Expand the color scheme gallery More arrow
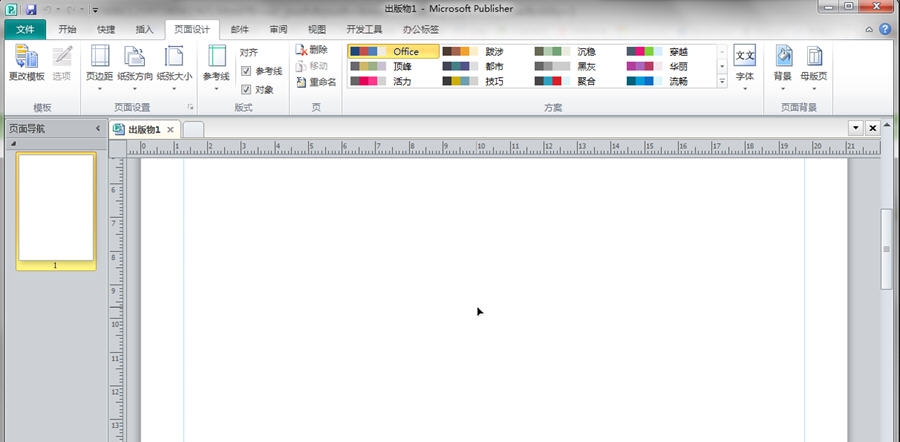Viewport: 900px width, 442px height. coord(722,82)
